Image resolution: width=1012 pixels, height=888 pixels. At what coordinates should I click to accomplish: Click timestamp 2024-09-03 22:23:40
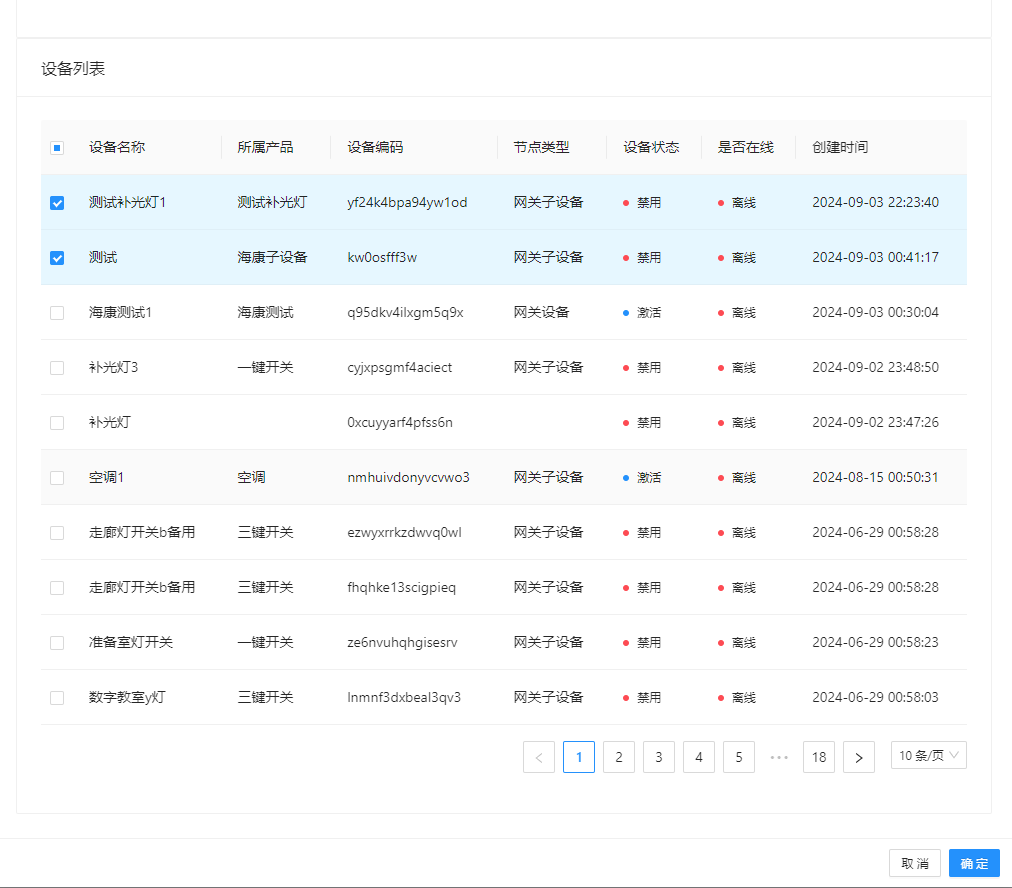[875, 202]
